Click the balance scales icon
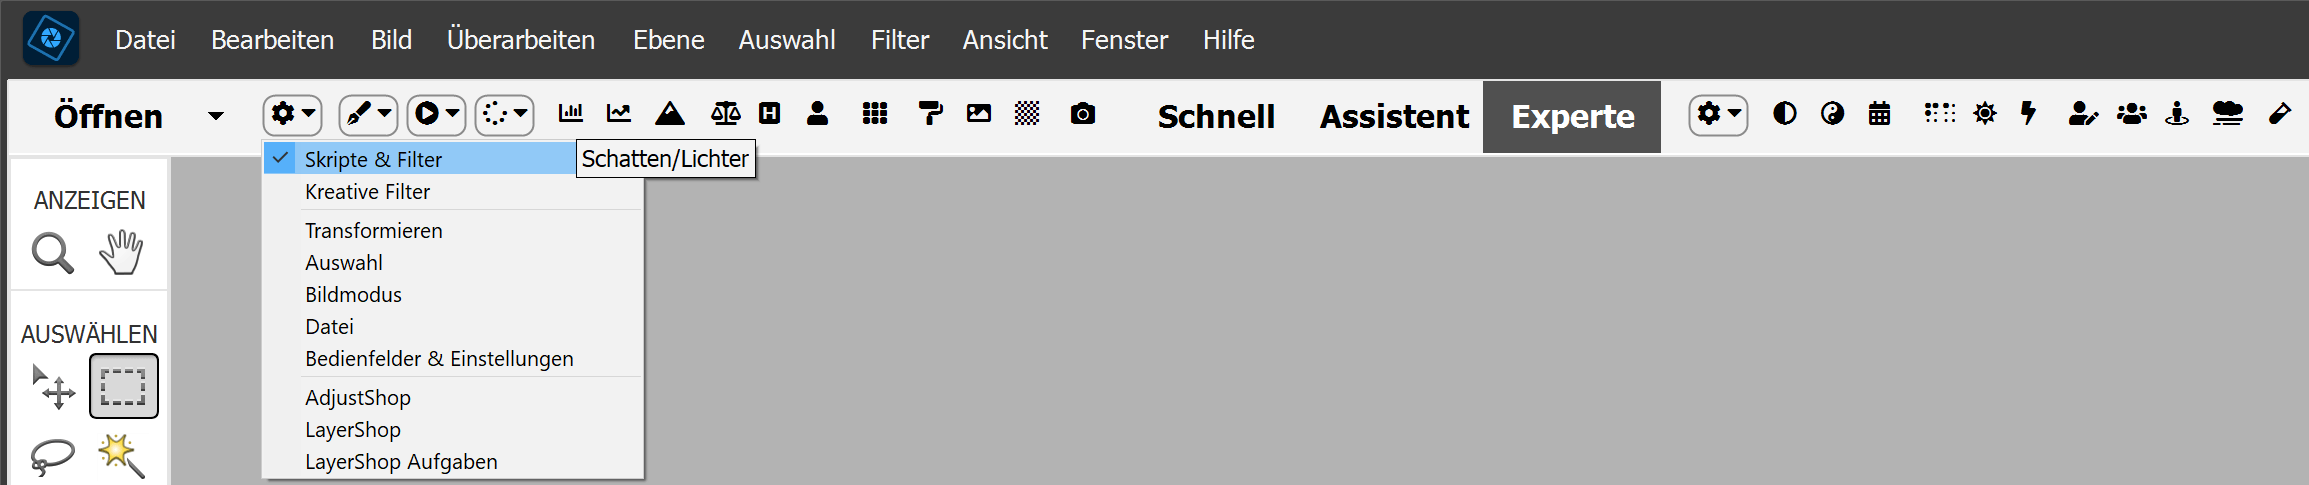The height and width of the screenshot is (485, 2309). [x=725, y=114]
